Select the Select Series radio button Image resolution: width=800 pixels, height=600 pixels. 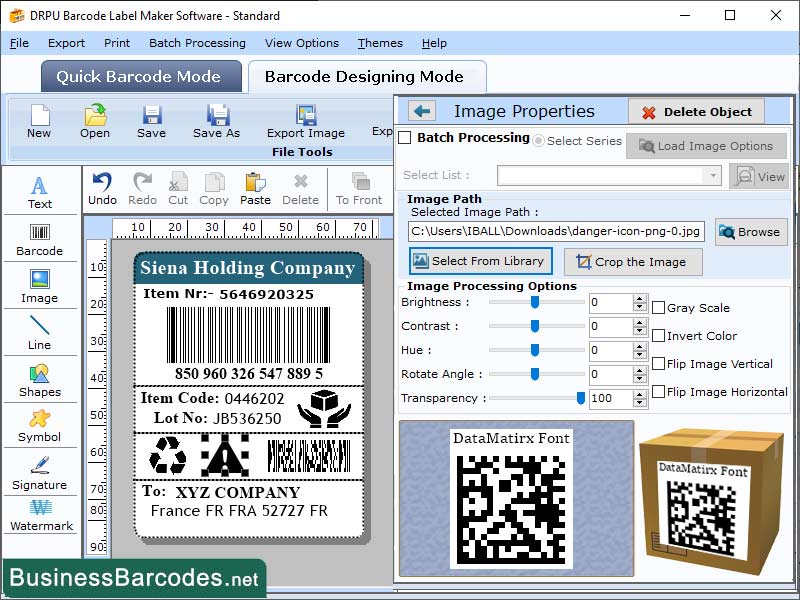tap(538, 141)
